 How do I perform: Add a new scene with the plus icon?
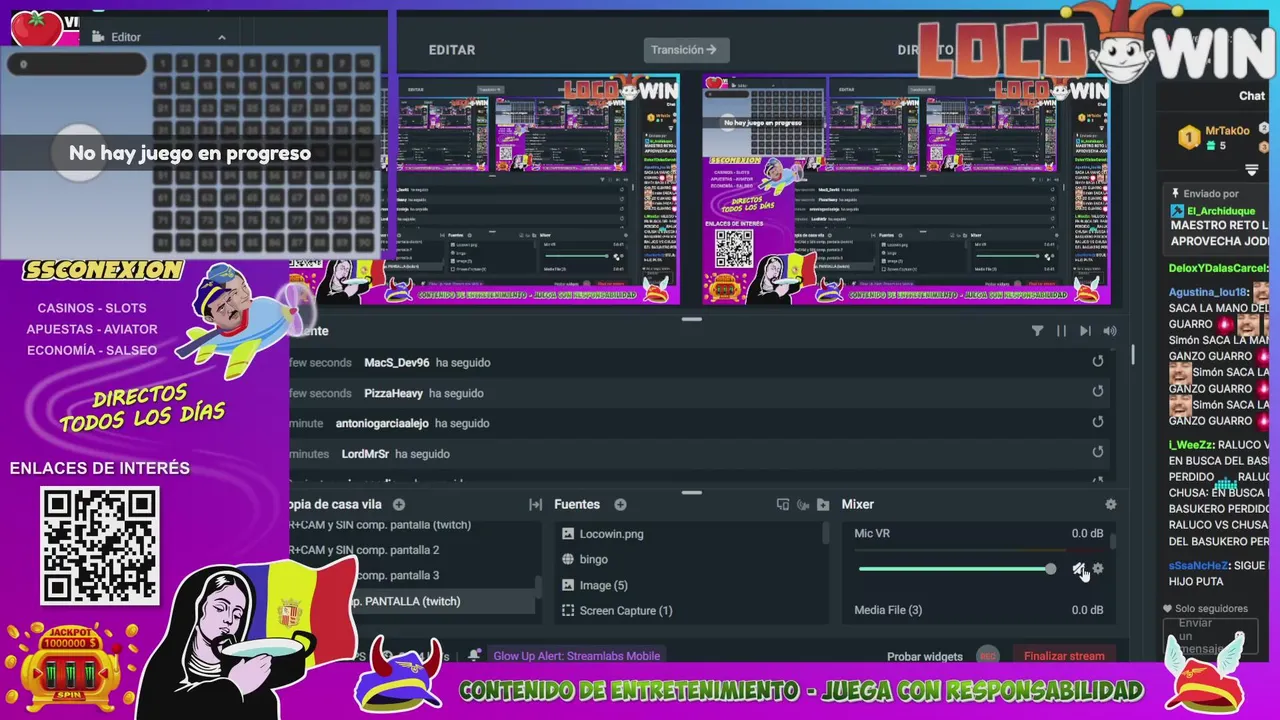click(x=399, y=505)
